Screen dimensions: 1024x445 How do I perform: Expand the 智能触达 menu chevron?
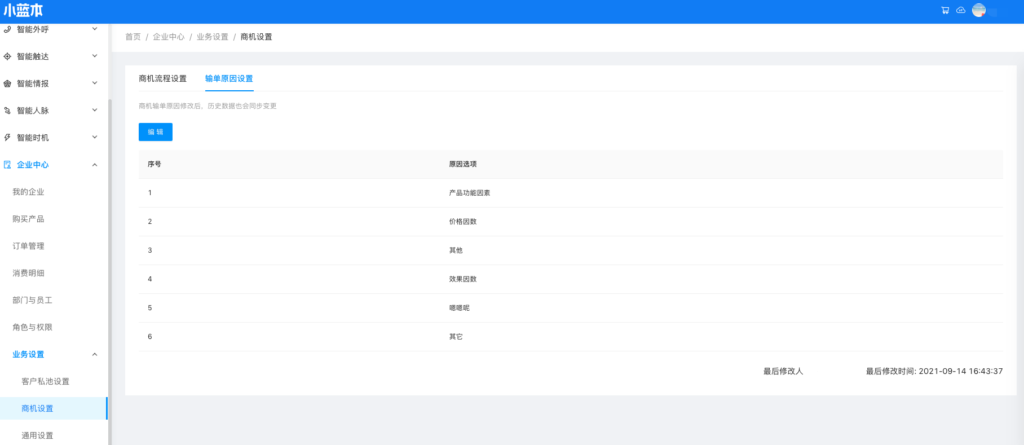coord(95,56)
